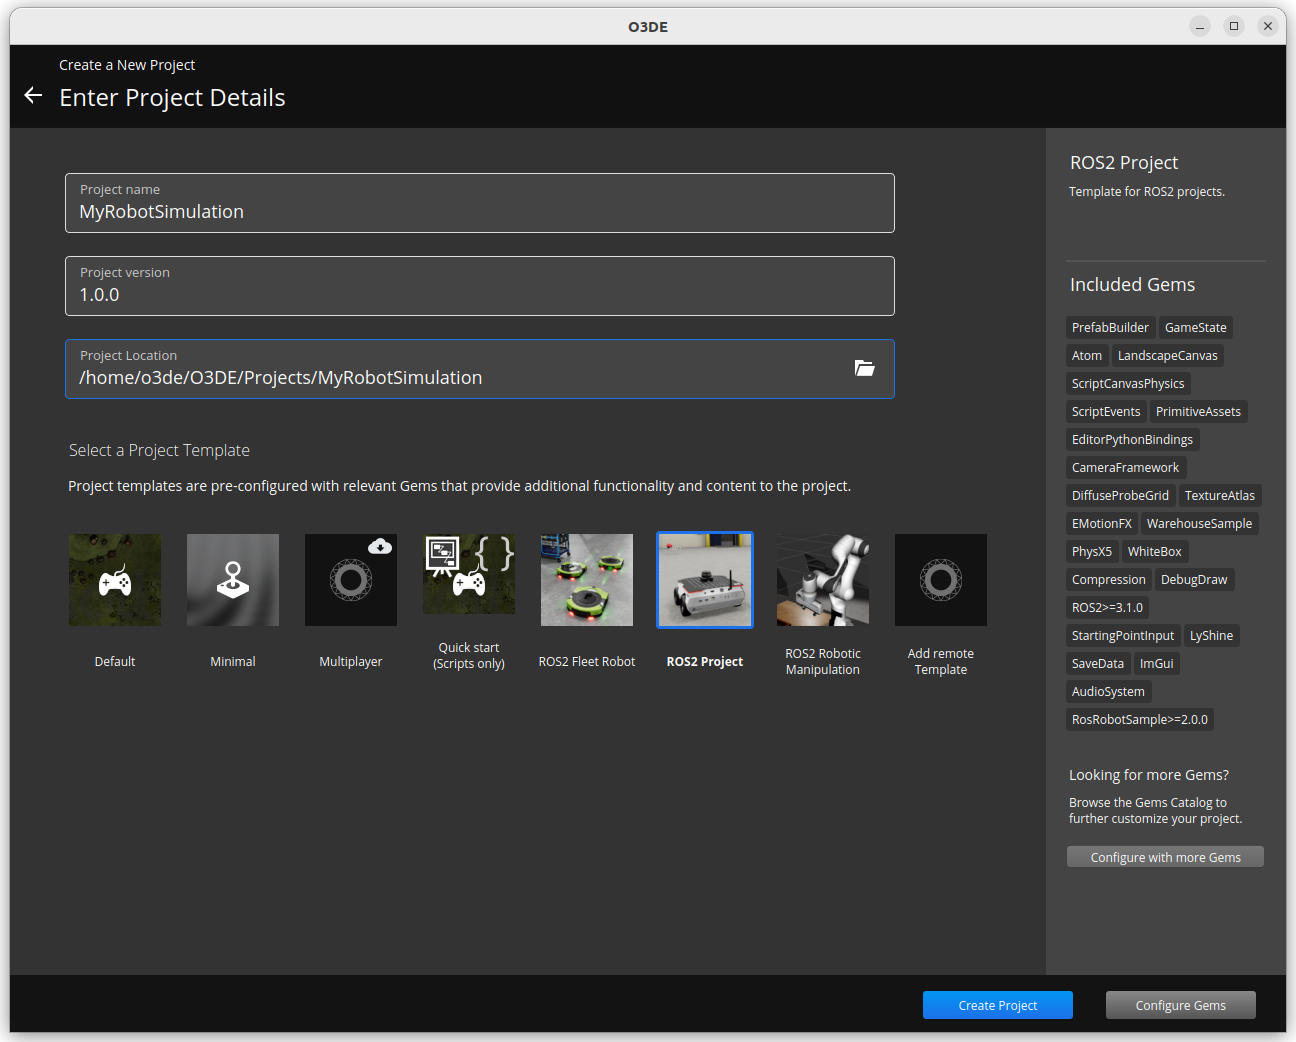Click the WarehouseSample gem tag
This screenshot has height=1042, width=1296.
tap(1199, 523)
